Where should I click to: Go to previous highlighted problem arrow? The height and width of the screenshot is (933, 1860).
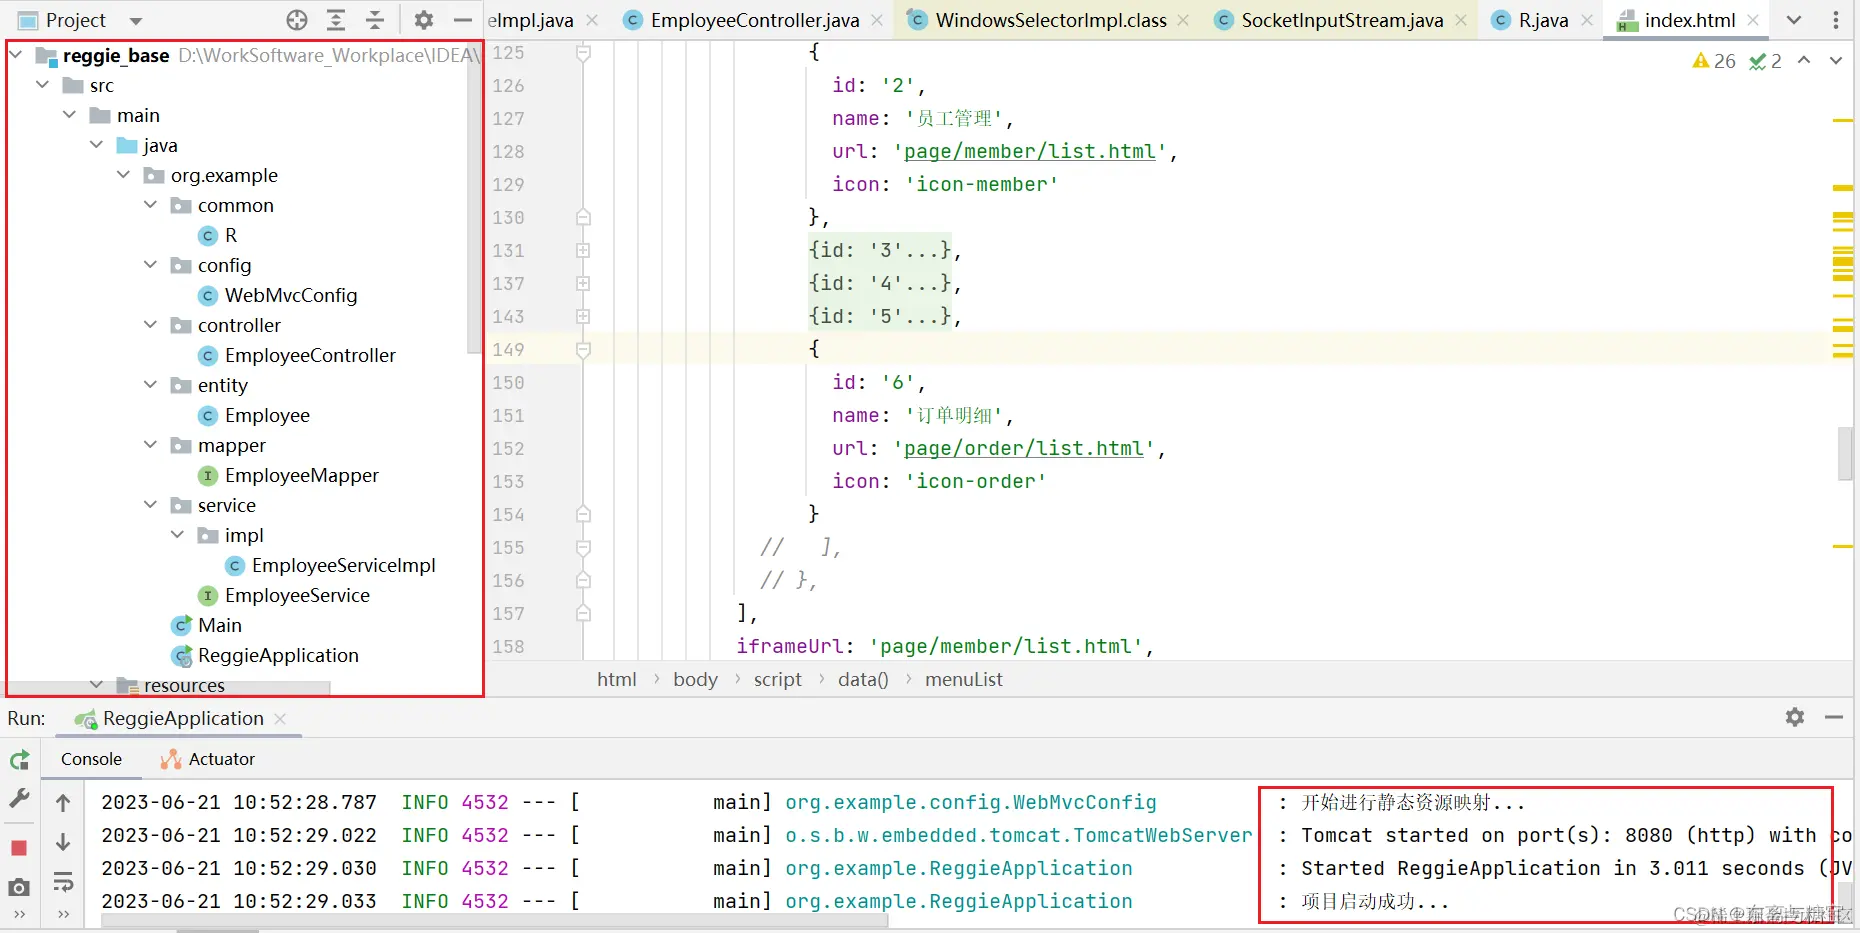(x=1804, y=61)
